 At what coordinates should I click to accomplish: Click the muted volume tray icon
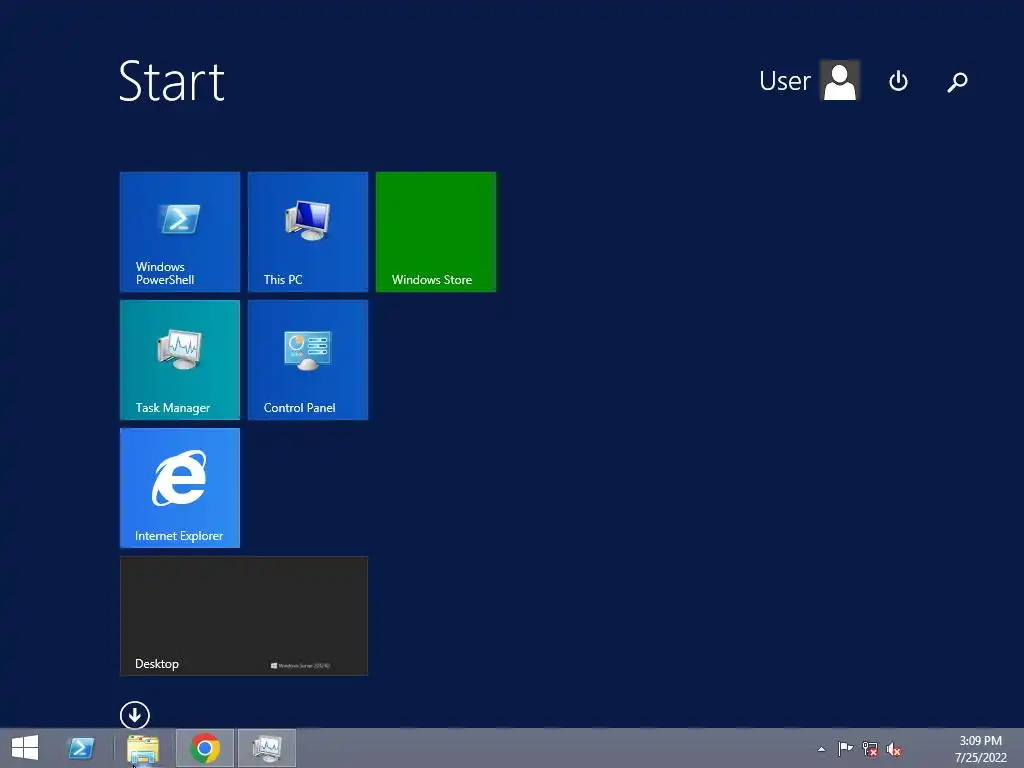pos(893,749)
